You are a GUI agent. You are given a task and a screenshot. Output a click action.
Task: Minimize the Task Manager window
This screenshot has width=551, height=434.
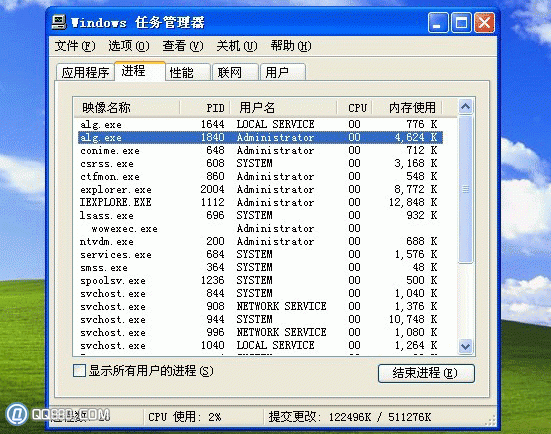tap(438, 23)
